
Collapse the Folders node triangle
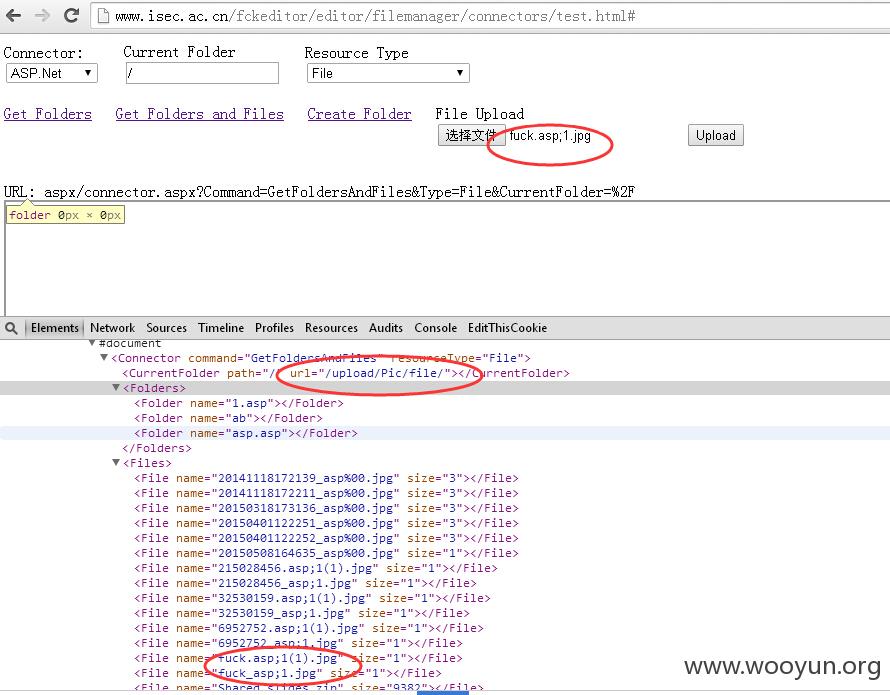pos(116,388)
